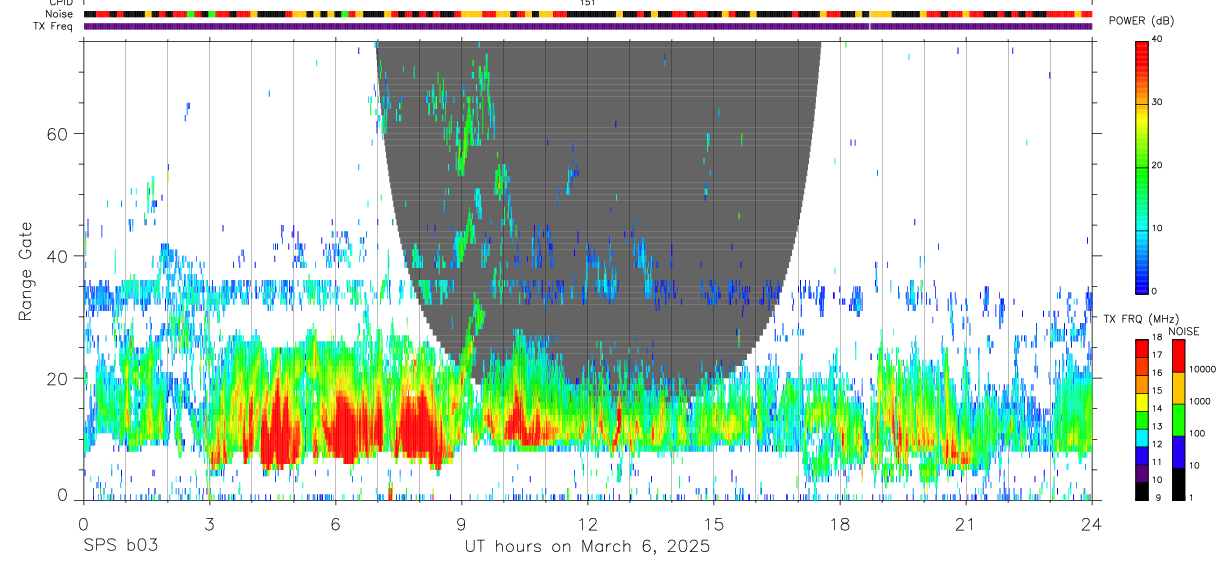Click the 10000 label in noise legend
This screenshot has height=567, width=1228.
pyautogui.click(x=1203, y=369)
